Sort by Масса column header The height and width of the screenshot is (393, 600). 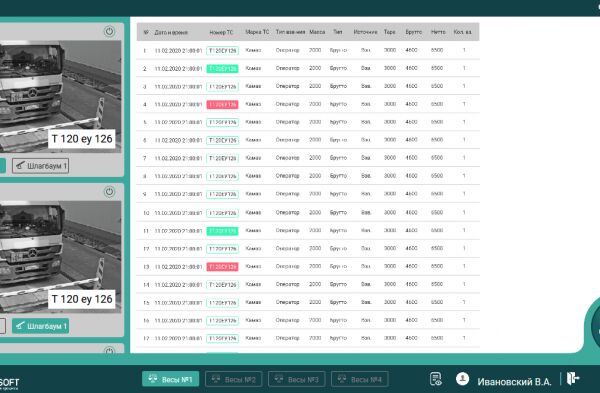pyautogui.click(x=317, y=32)
